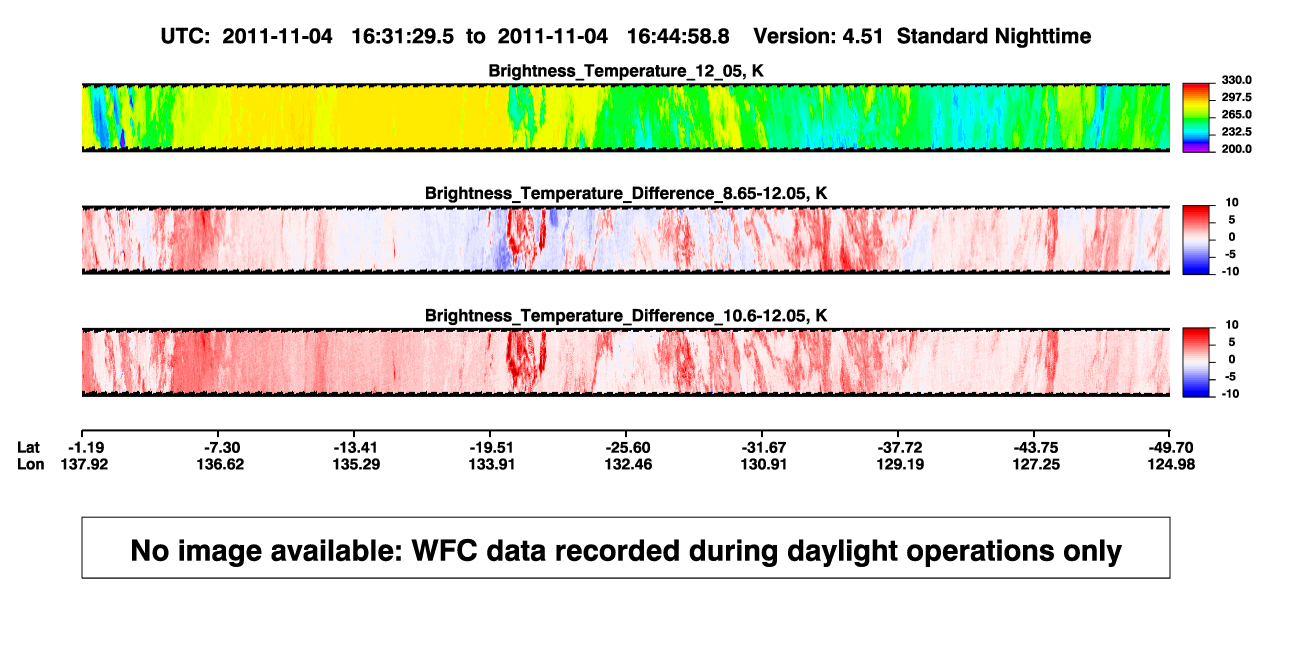Click the Lat axis label
Screen dimensions: 1300x667
(29, 447)
